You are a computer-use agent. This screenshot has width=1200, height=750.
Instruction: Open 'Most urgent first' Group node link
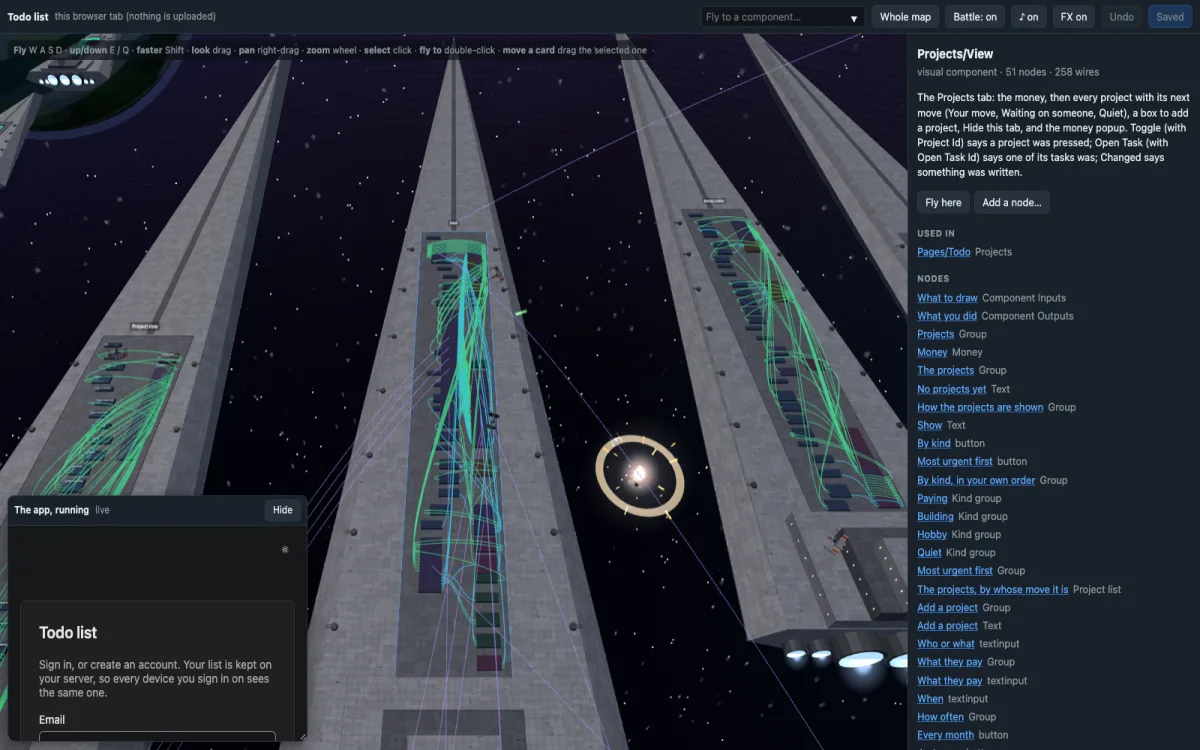(x=955, y=571)
